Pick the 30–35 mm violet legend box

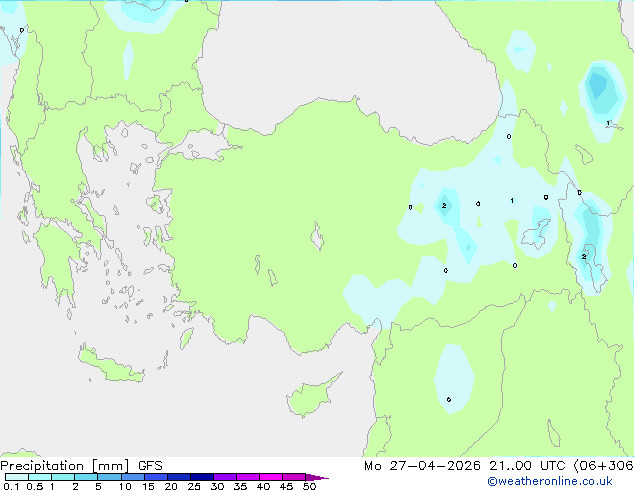tap(225, 477)
